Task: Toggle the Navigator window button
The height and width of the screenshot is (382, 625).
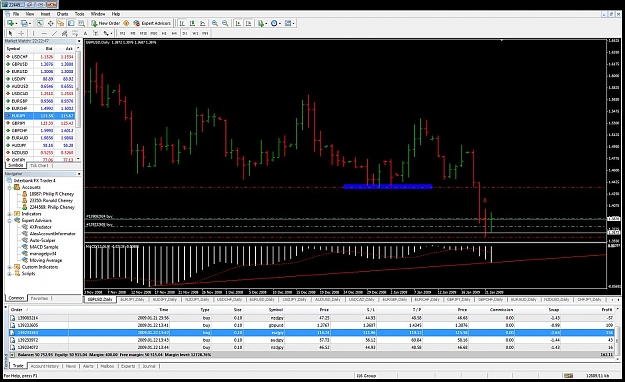Action: pyautogui.click(x=61, y=23)
